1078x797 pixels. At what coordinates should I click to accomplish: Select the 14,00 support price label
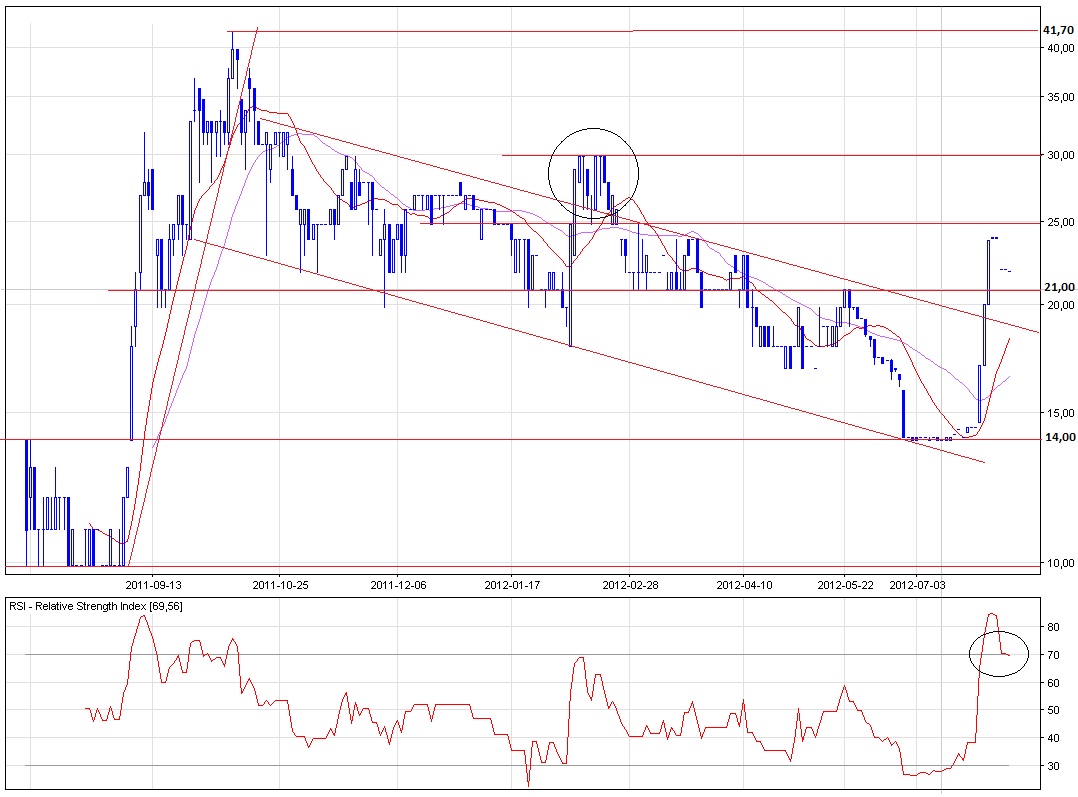1057,437
